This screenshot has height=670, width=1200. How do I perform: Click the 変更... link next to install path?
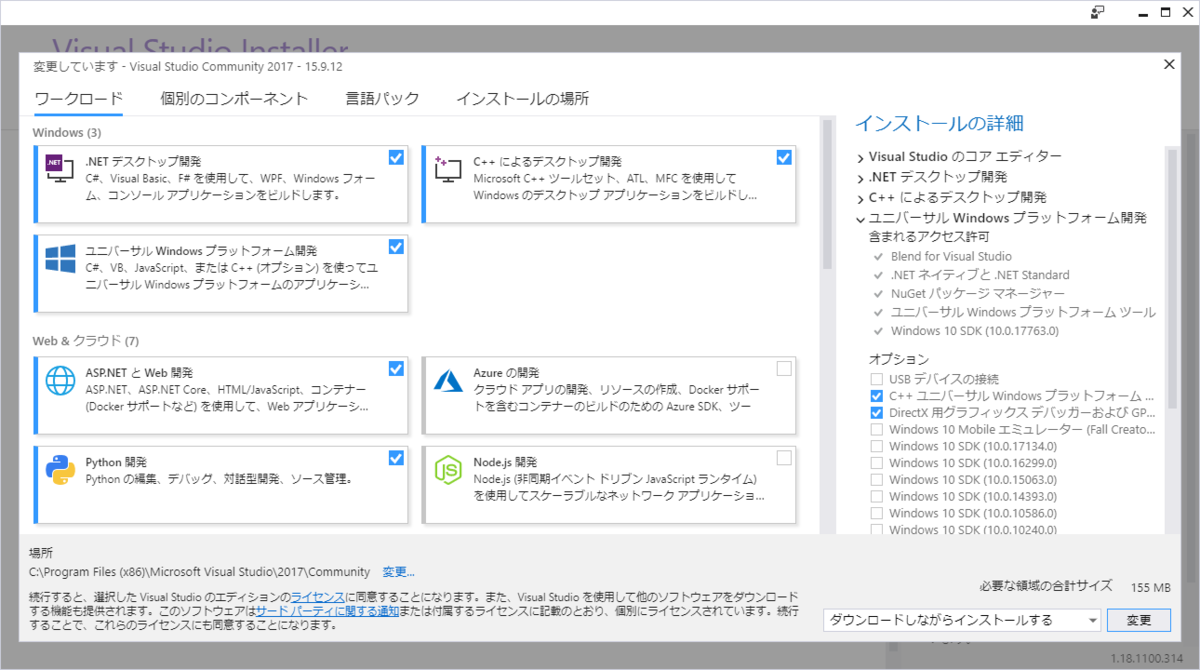(x=398, y=572)
